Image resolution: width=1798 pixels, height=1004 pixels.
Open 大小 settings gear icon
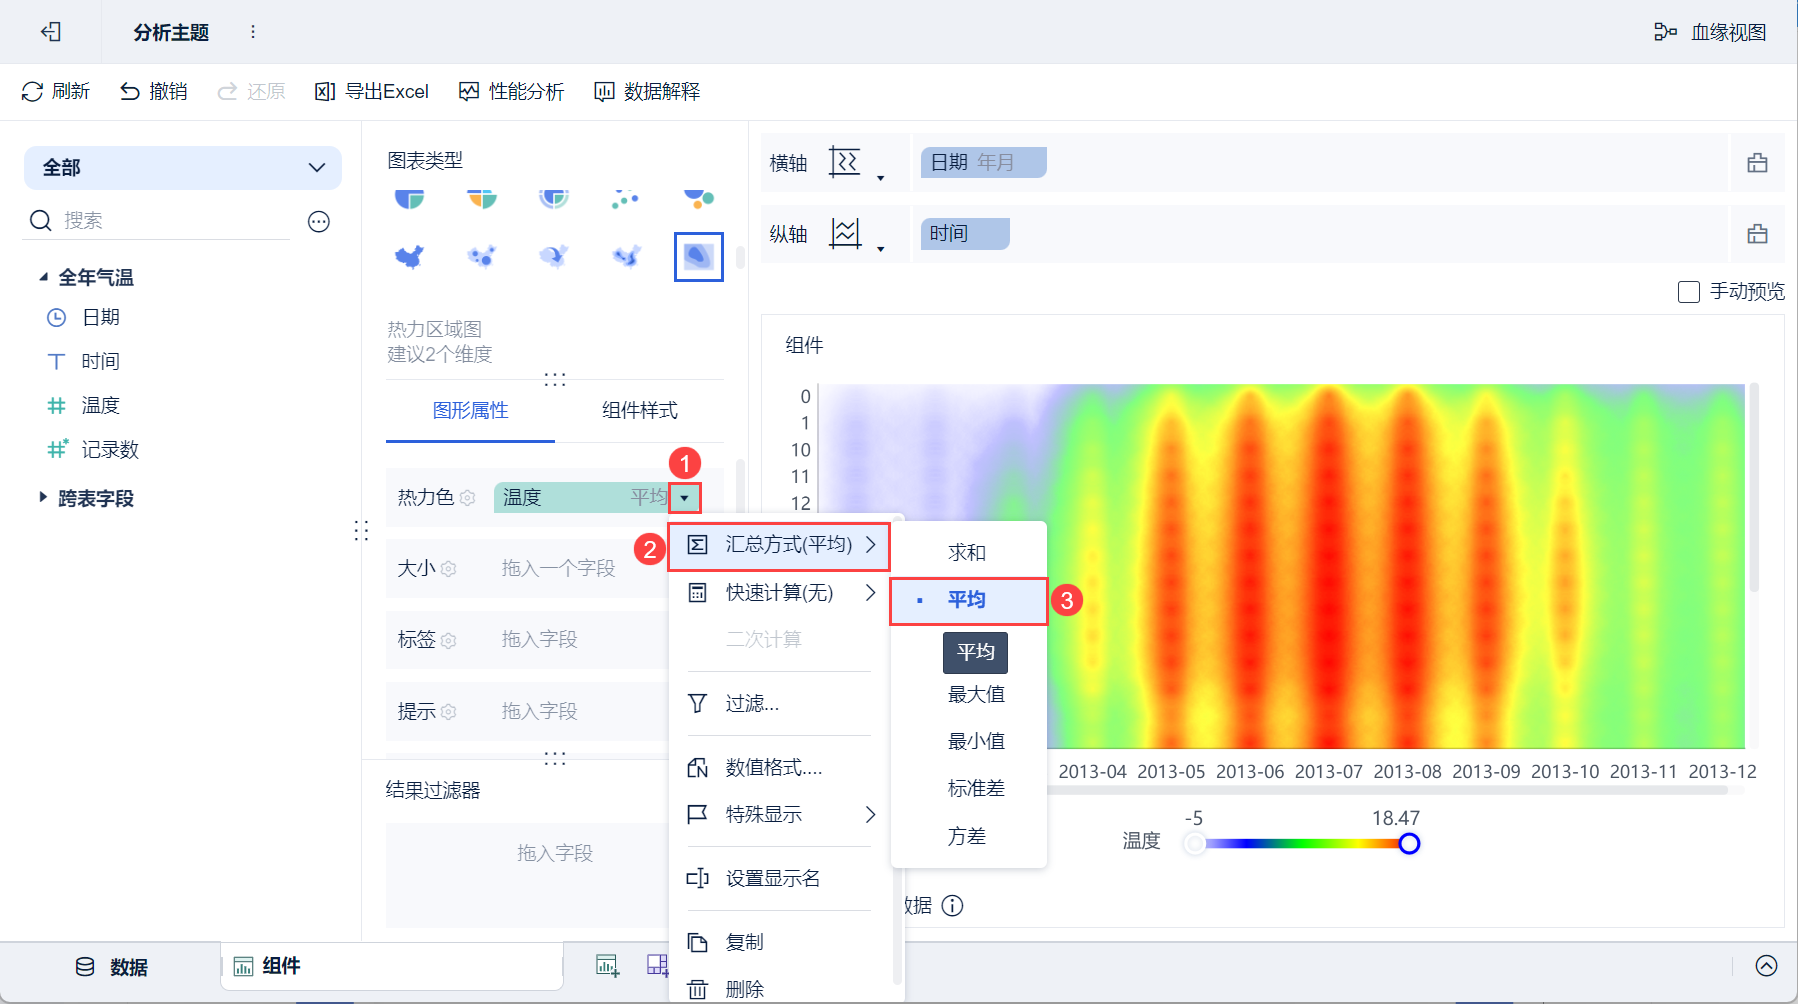[x=448, y=569]
